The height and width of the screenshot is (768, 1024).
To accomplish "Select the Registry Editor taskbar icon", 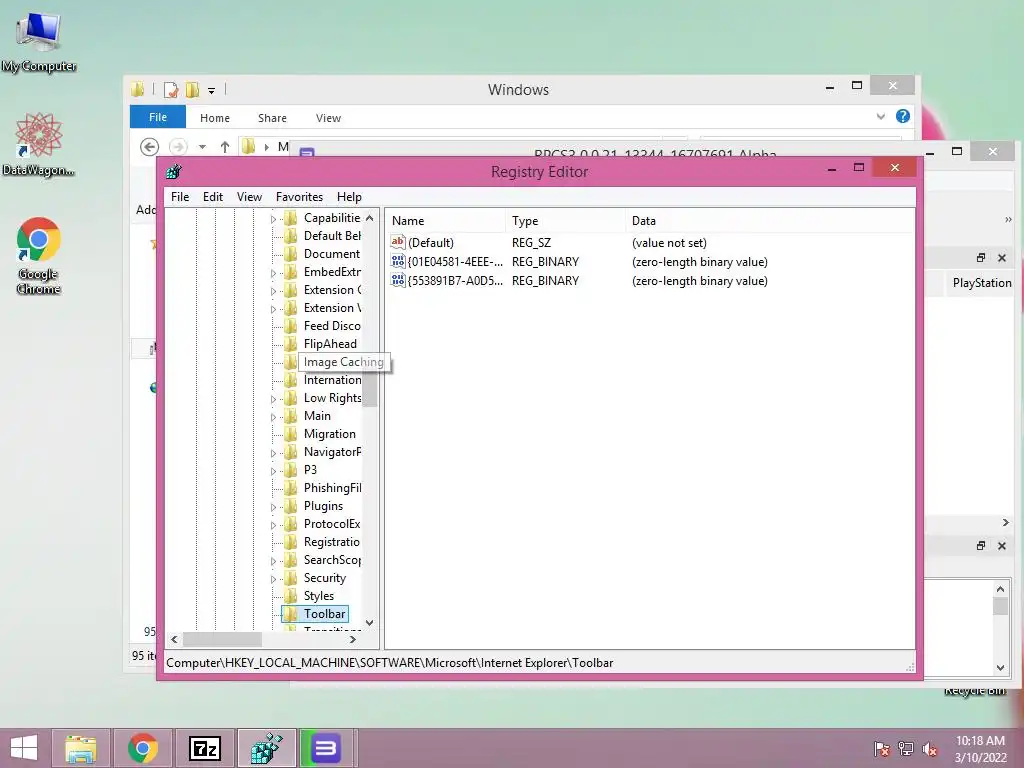I will coord(266,748).
